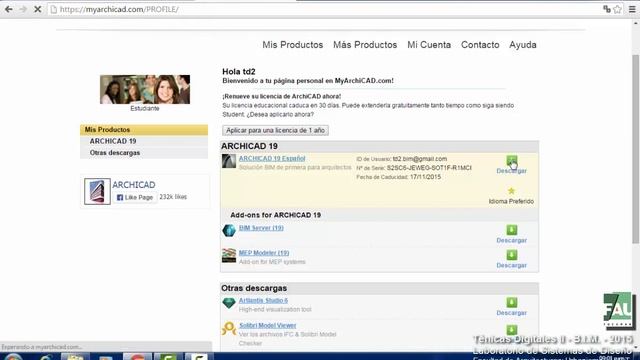Click the vertical page scrollbar
The height and width of the screenshot is (360, 640).
pos(636,149)
